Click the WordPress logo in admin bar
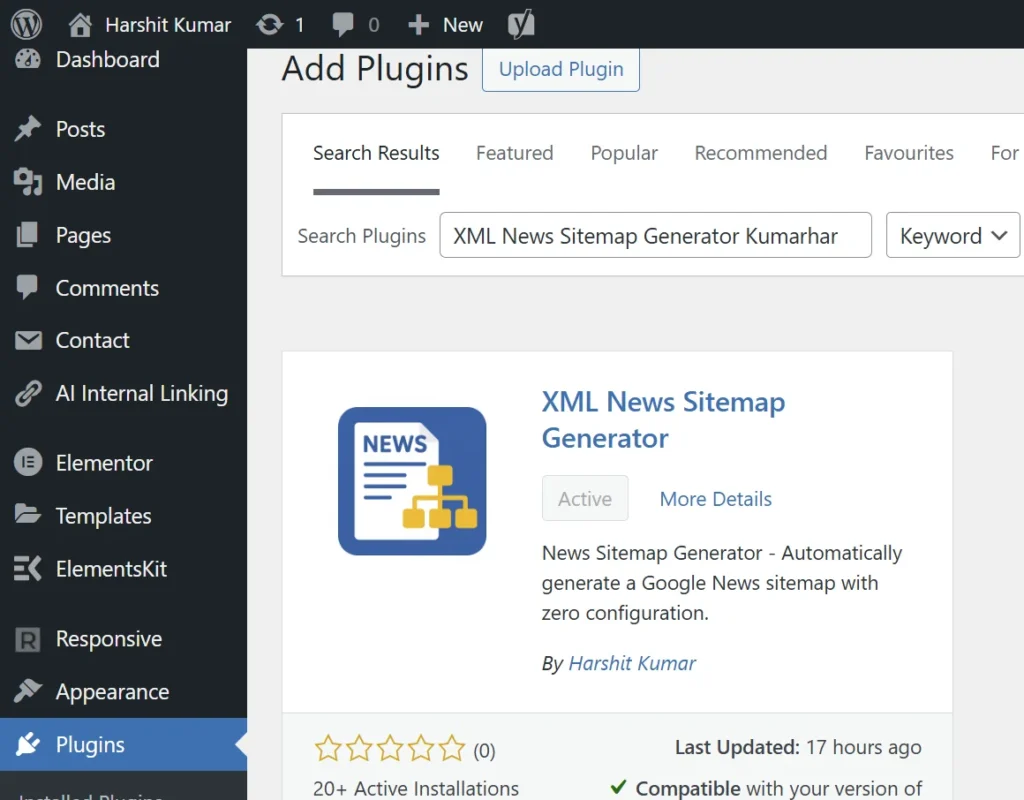The width and height of the screenshot is (1024, 800). tap(27, 24)
